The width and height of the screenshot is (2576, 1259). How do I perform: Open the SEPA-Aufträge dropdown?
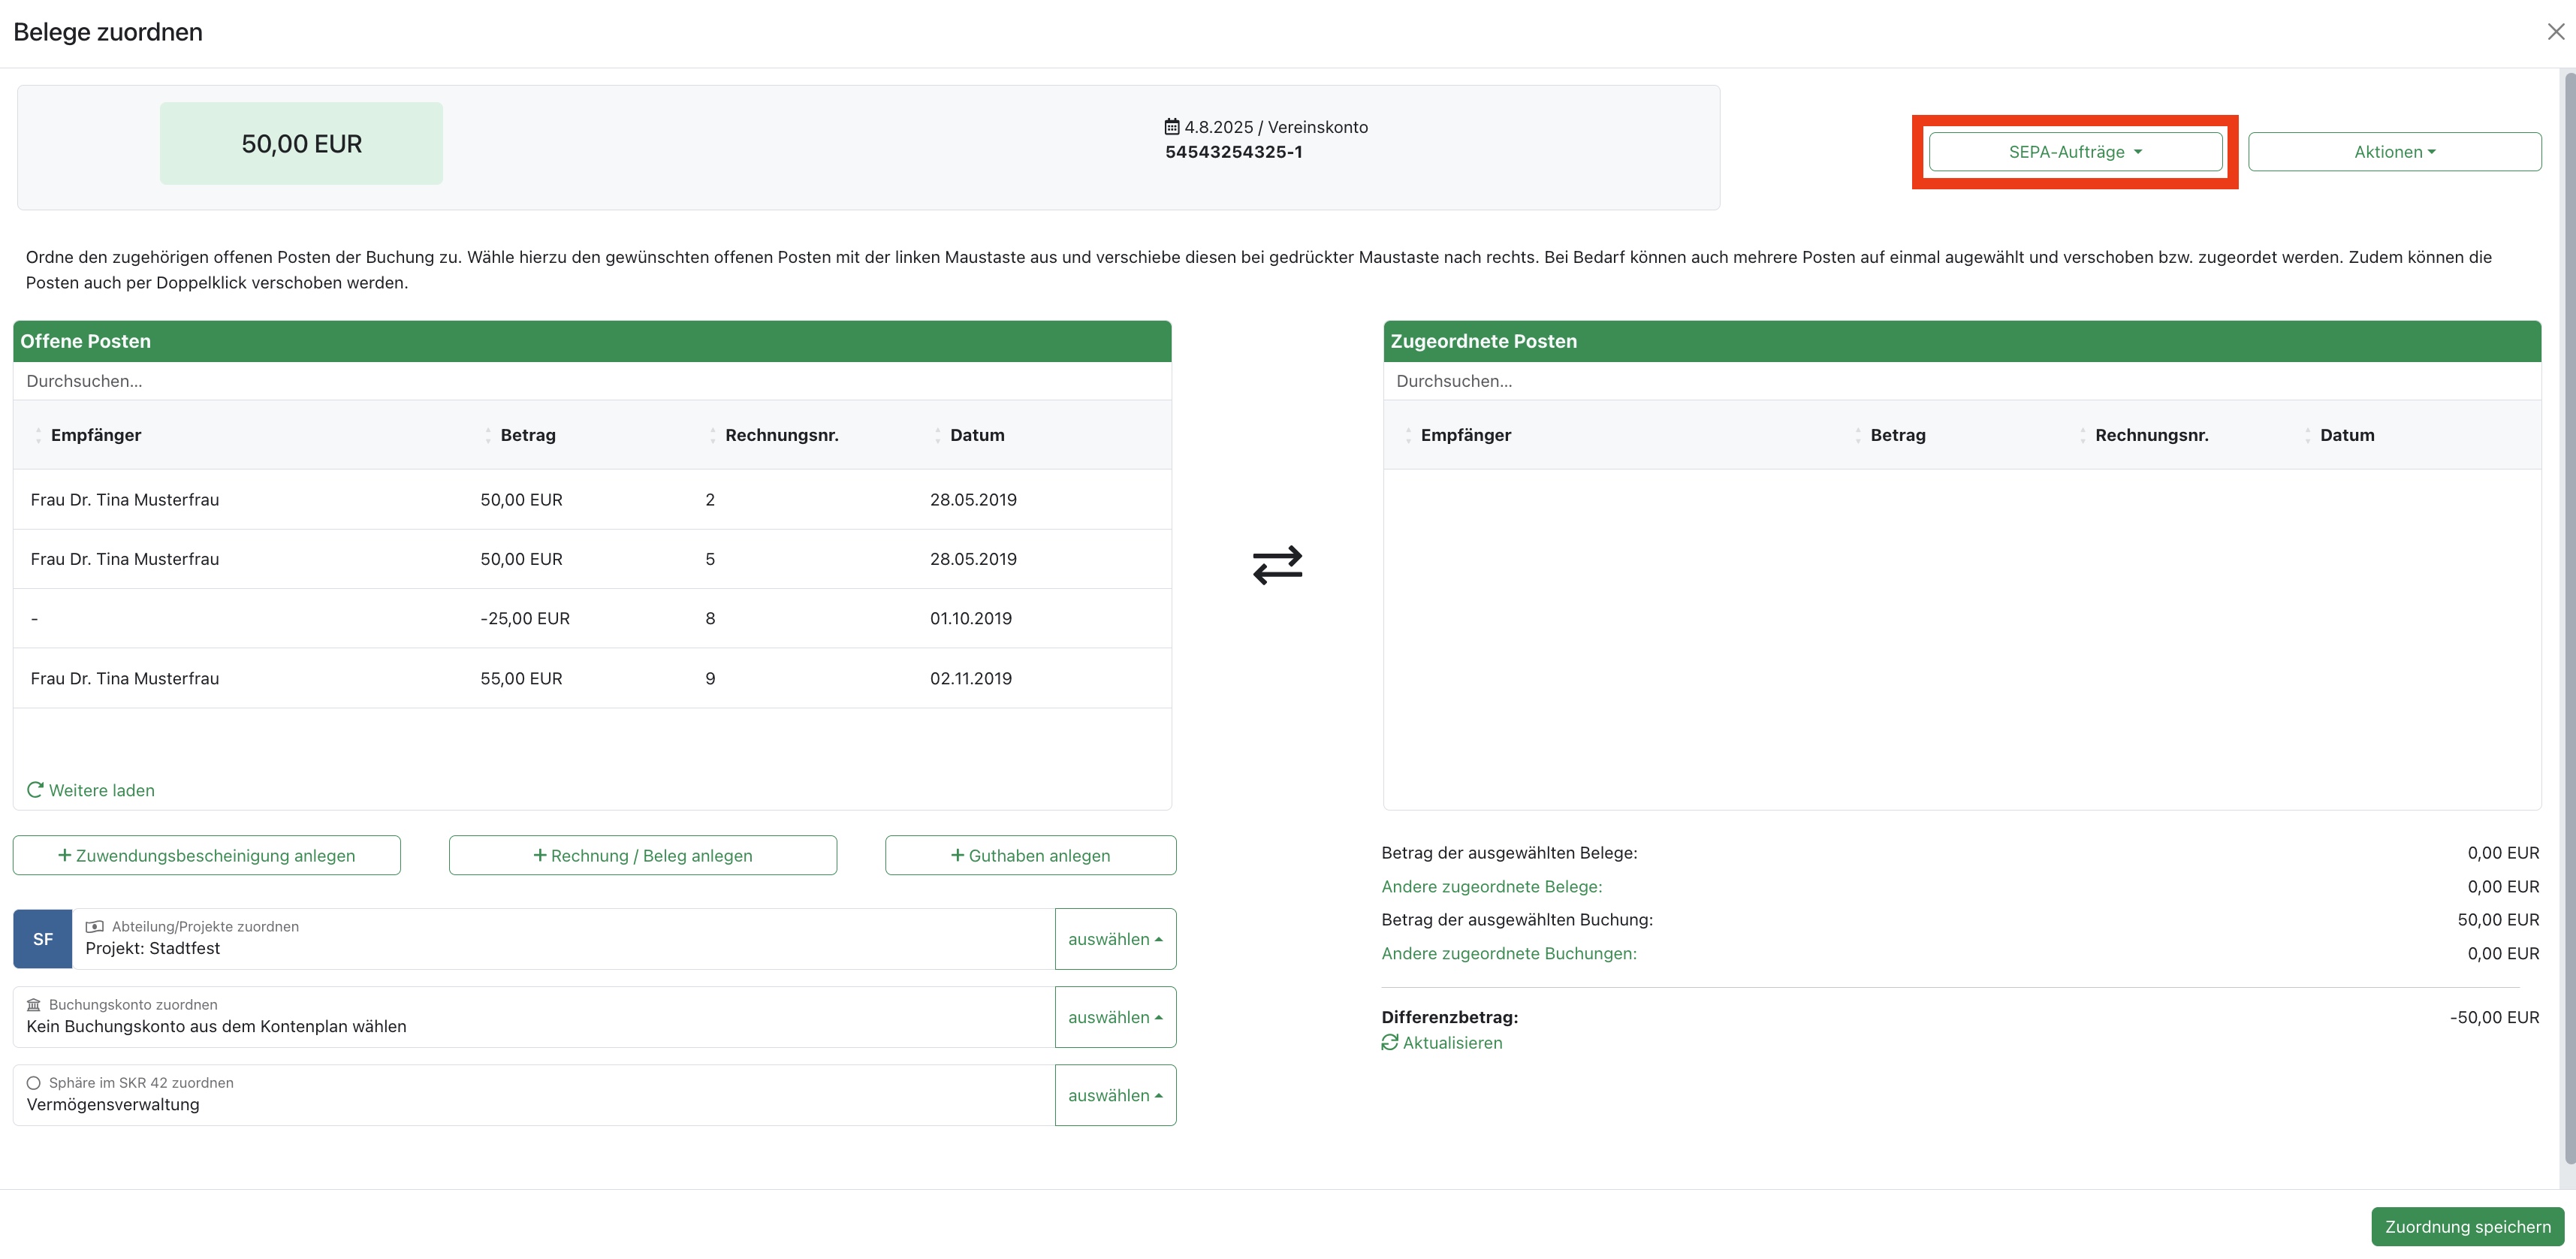point(2075,152)
